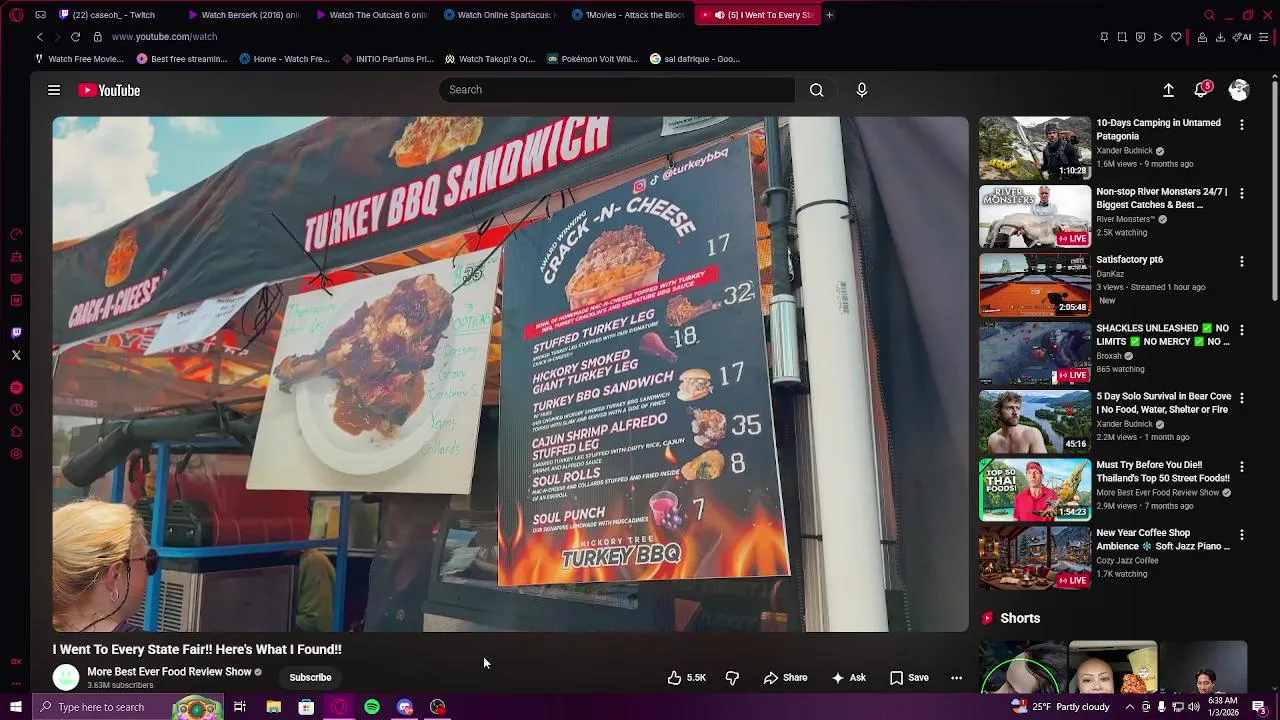1280x720 pixels.
Task: Open the INITIO Parfums bookmark
Action: pos(387,59)
